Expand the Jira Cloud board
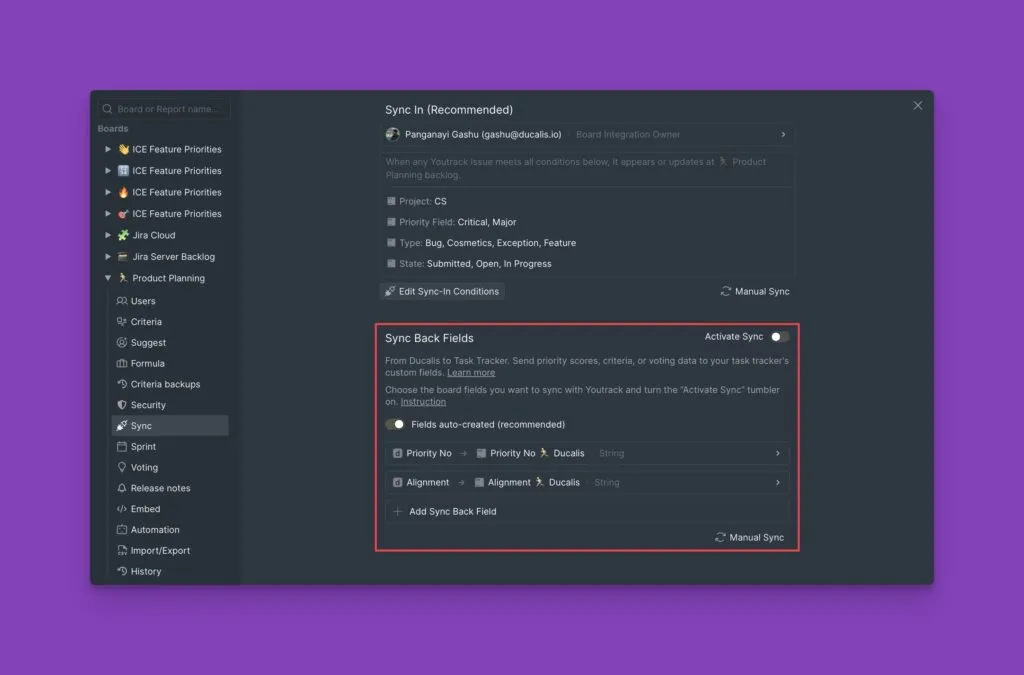This screenshot has width=1024, height=675. 108,236
